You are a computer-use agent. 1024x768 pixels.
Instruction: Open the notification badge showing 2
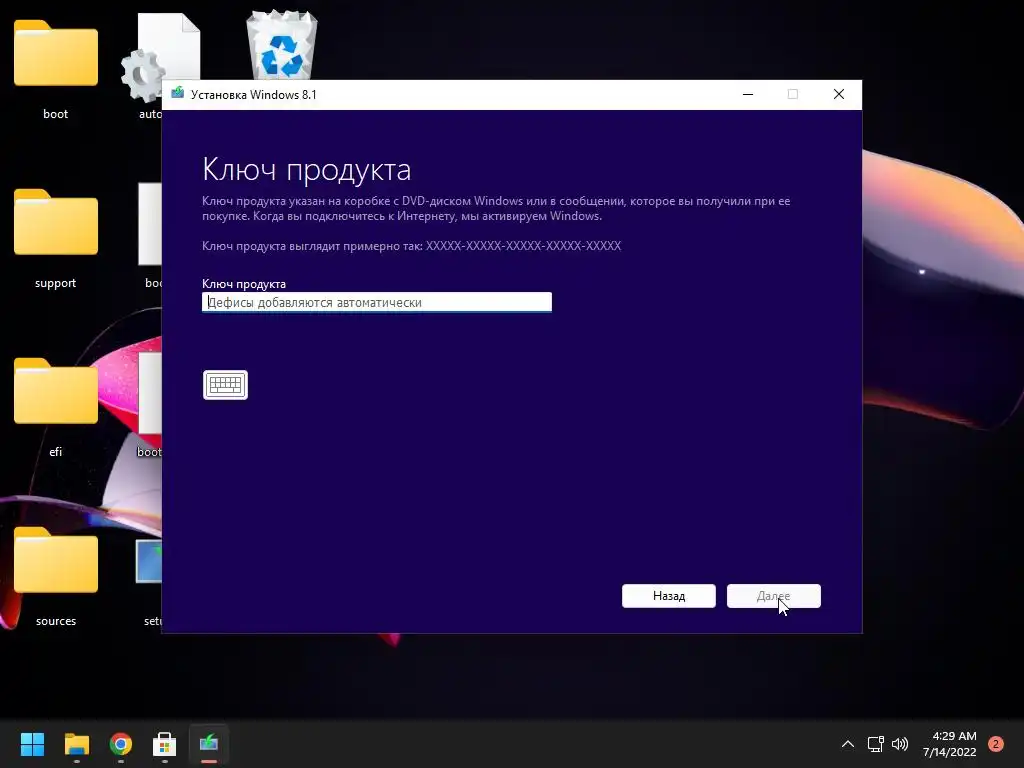click(x=996, y=744)
